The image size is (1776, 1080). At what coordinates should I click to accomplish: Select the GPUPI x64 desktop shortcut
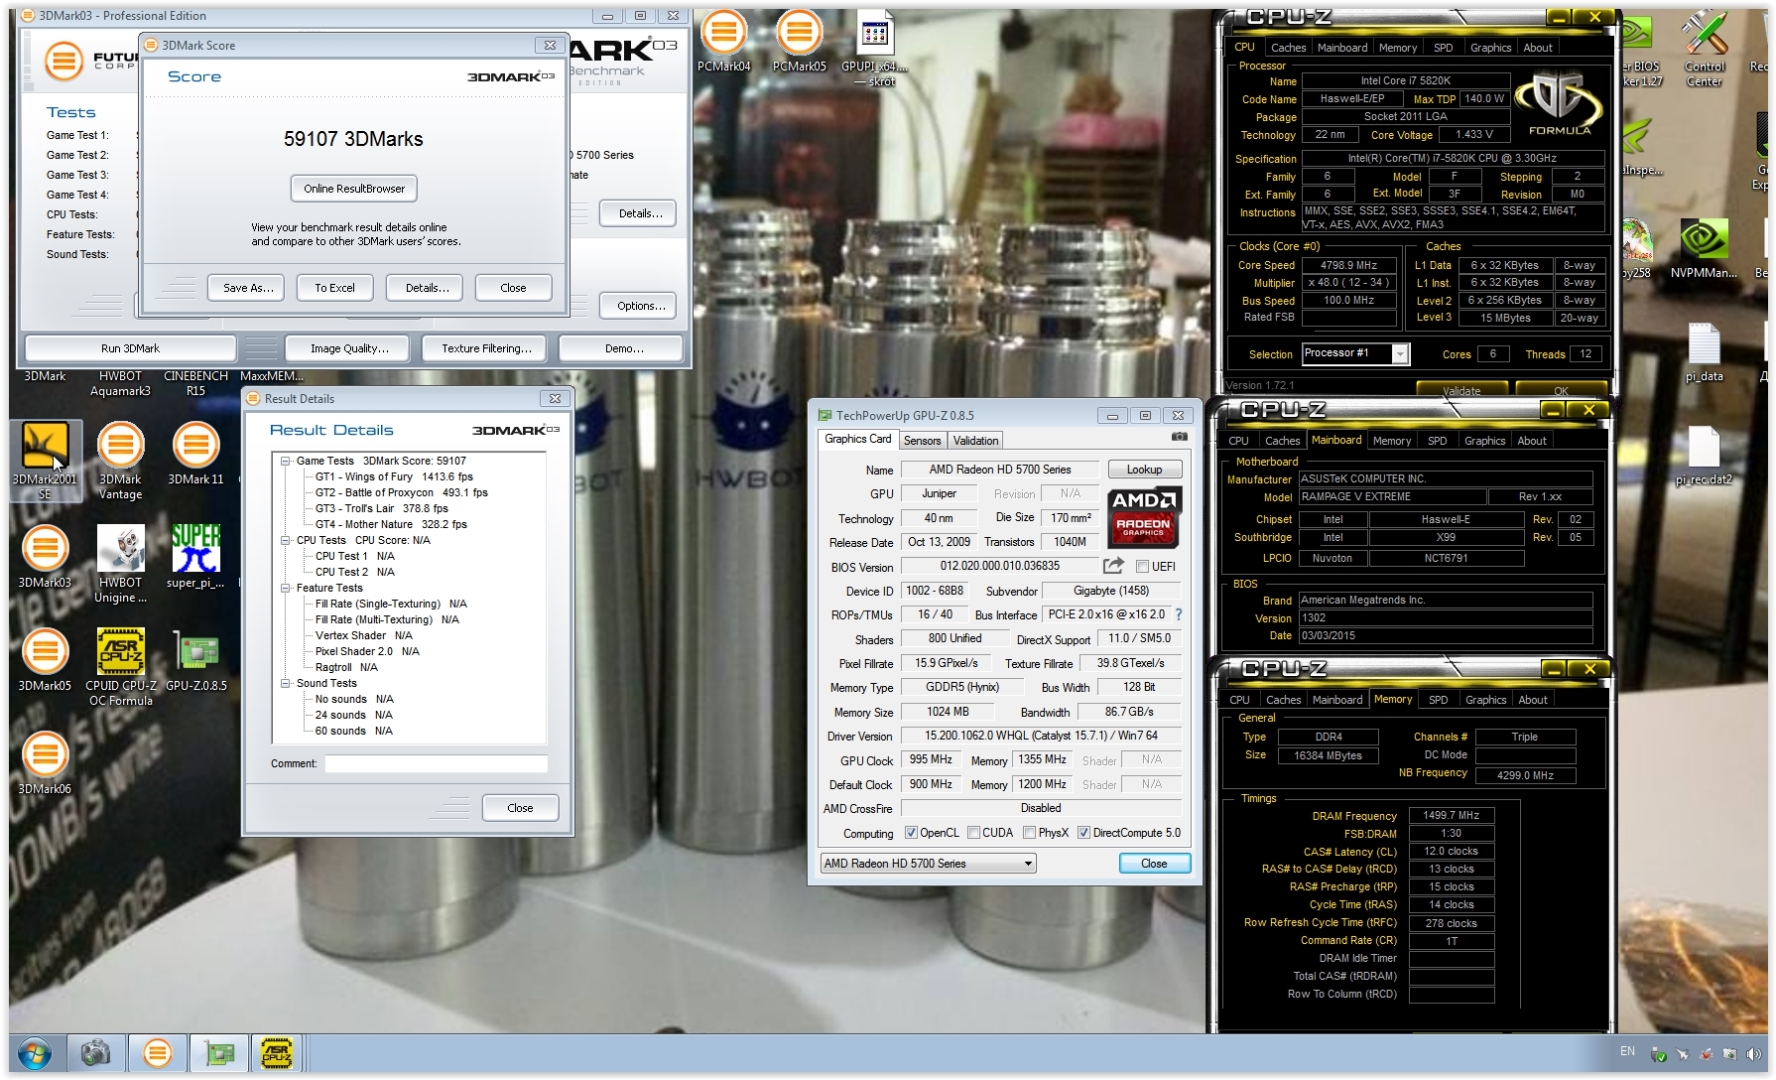click(x=875, y=50)
